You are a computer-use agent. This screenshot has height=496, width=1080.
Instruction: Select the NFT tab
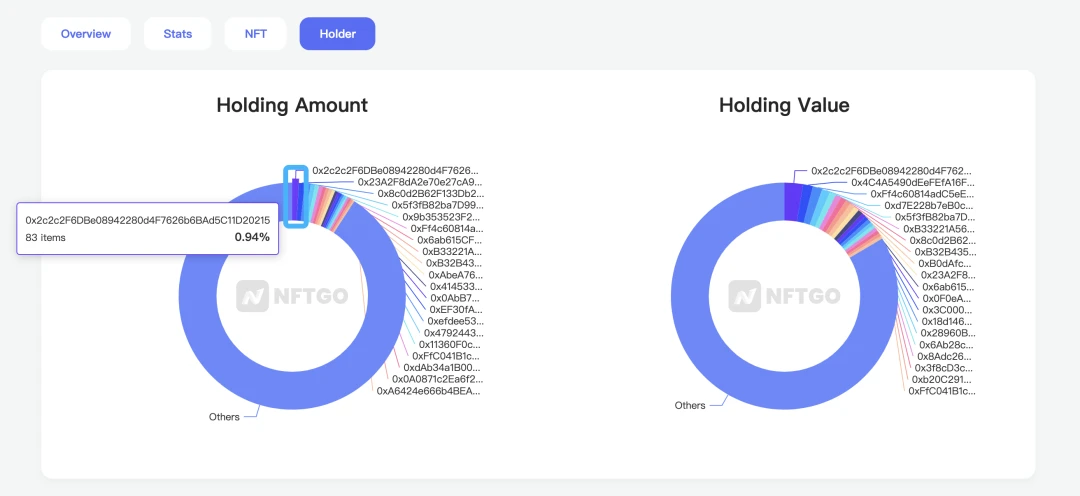pyautogui.click(x=256, y=33)
